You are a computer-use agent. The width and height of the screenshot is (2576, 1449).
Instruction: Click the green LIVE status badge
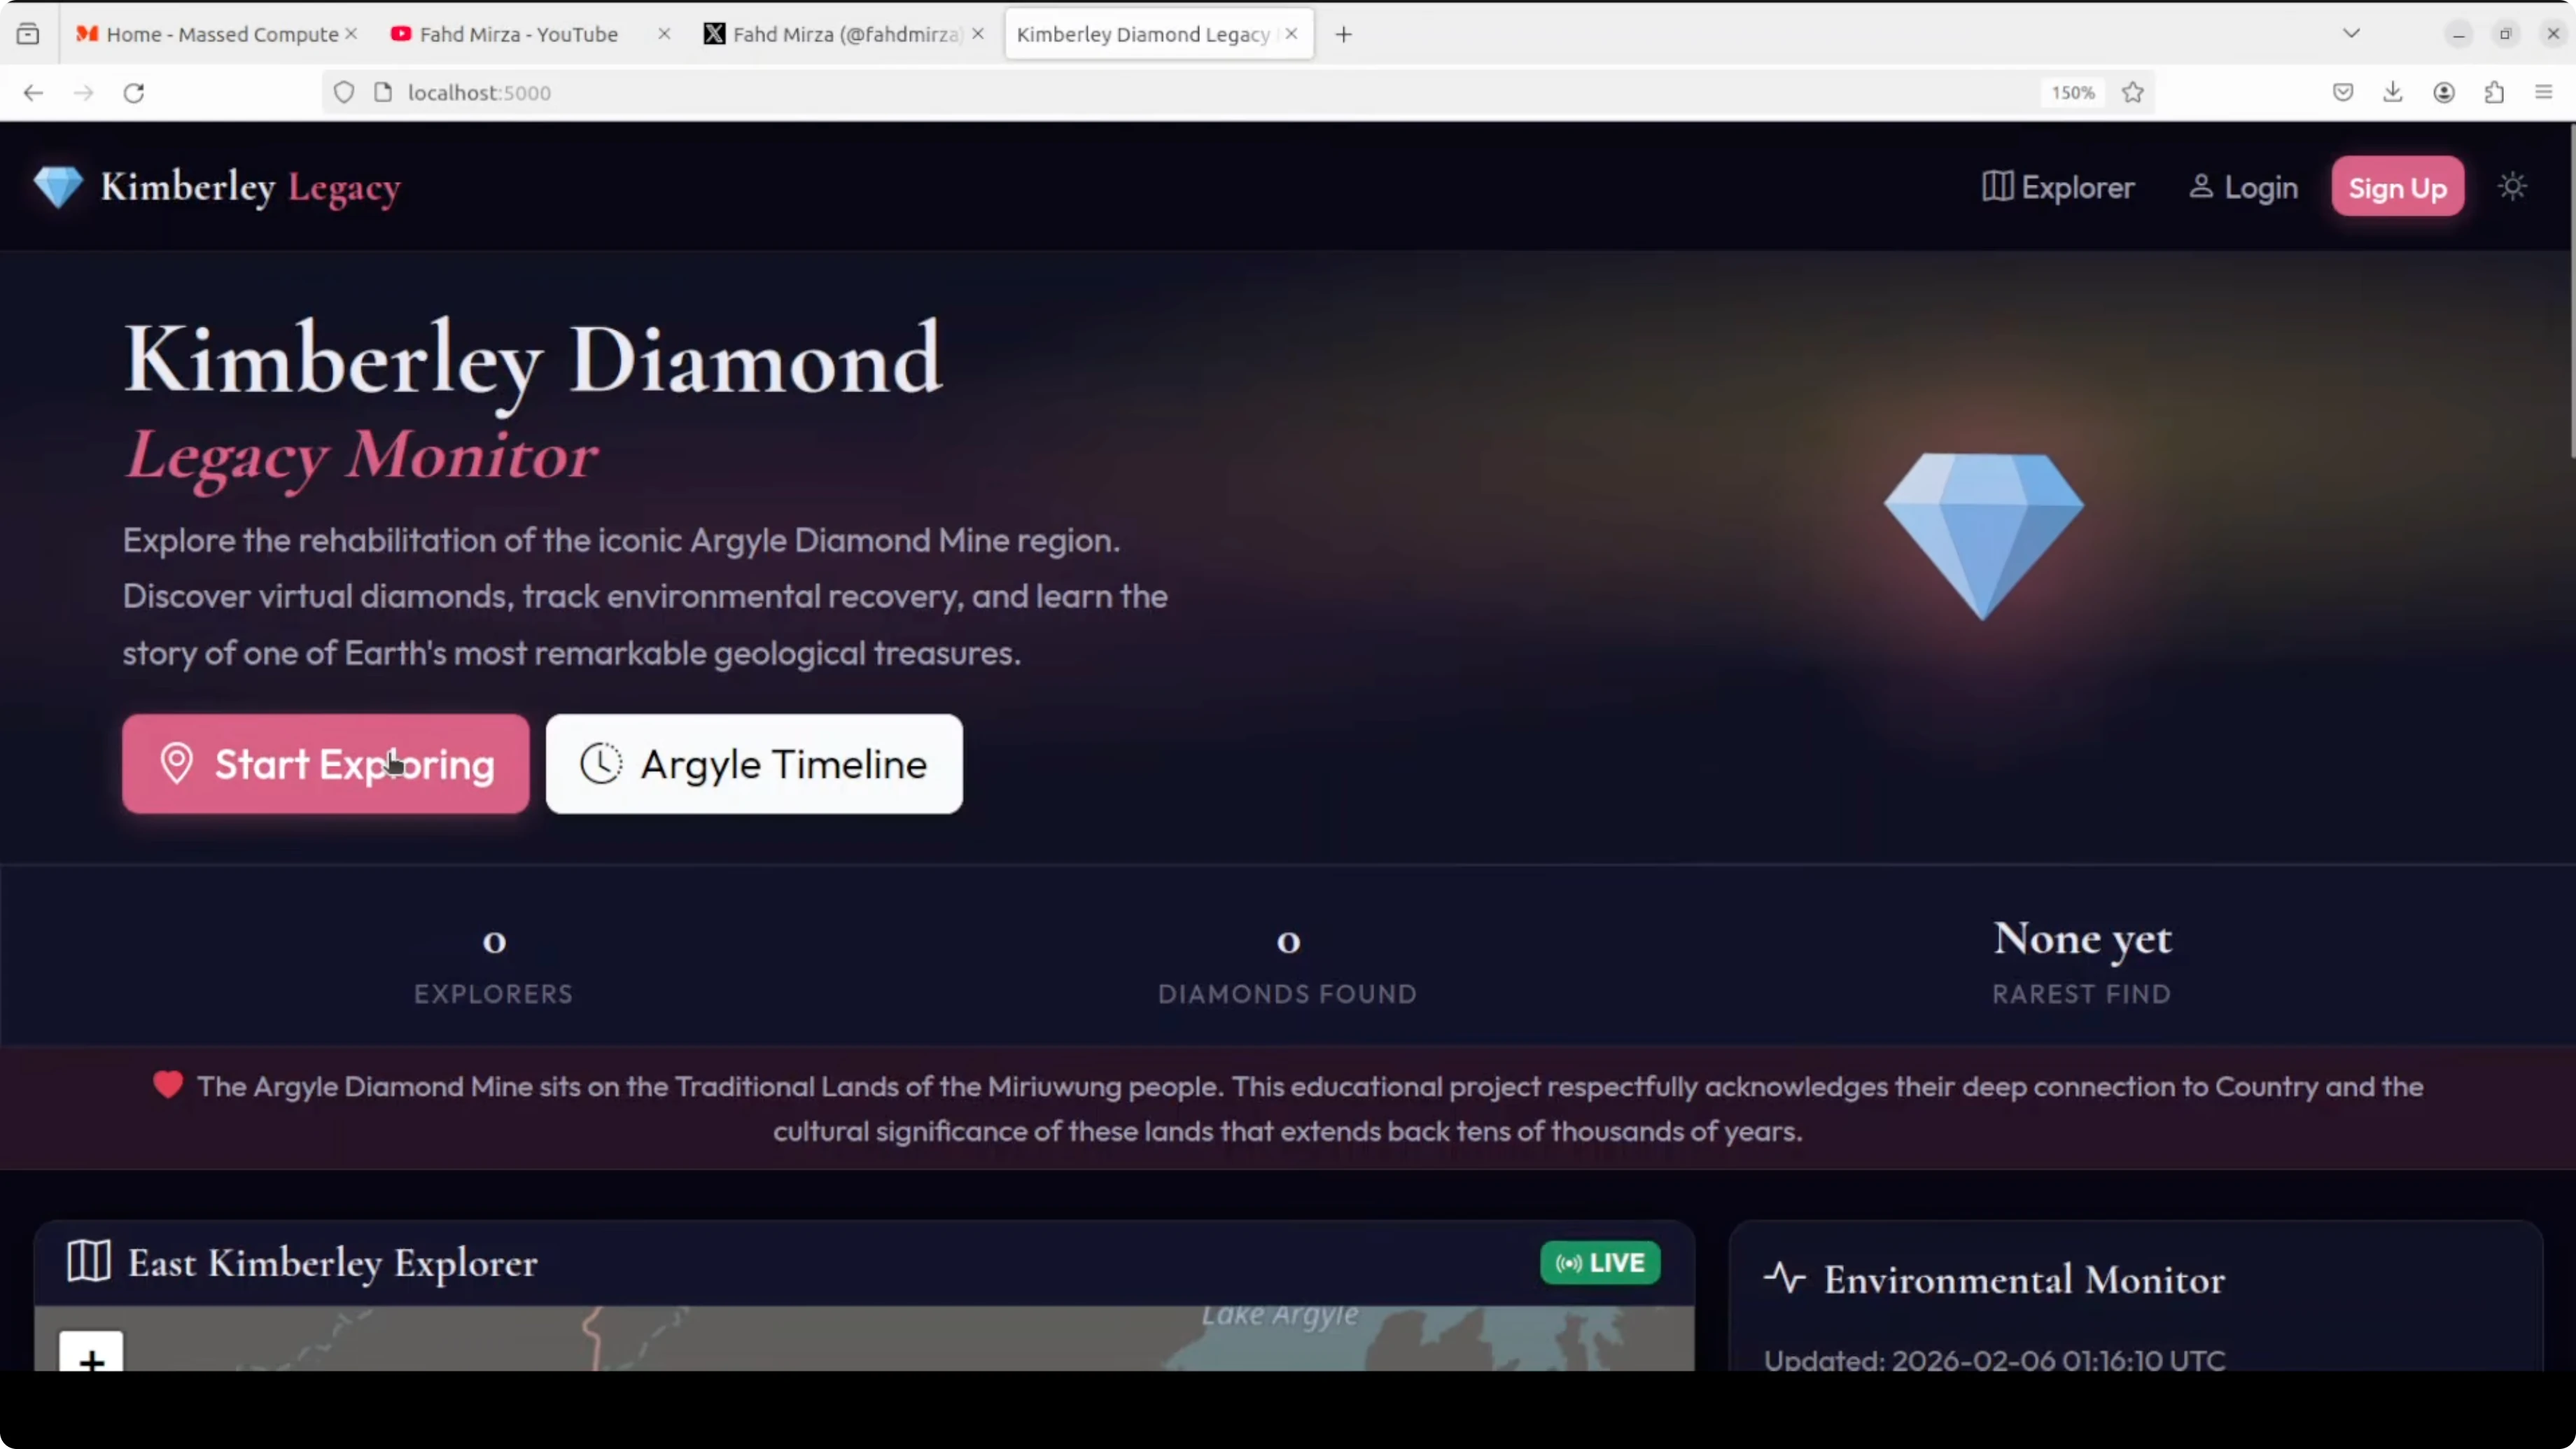[x=1600, y=1262]
